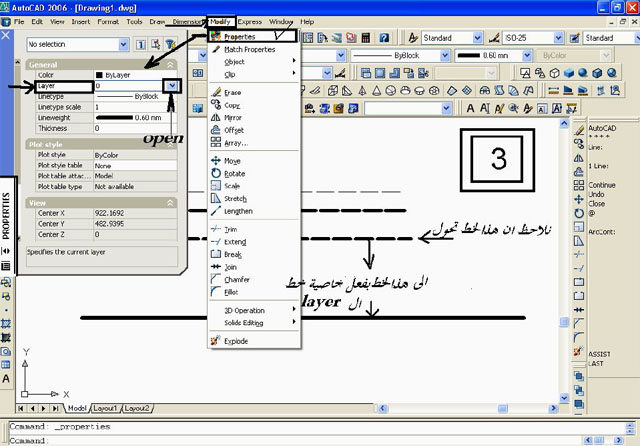Viewport: 640px width, 446px height.
Task: Click the Help question mark icon
Action: pos(384,38)
